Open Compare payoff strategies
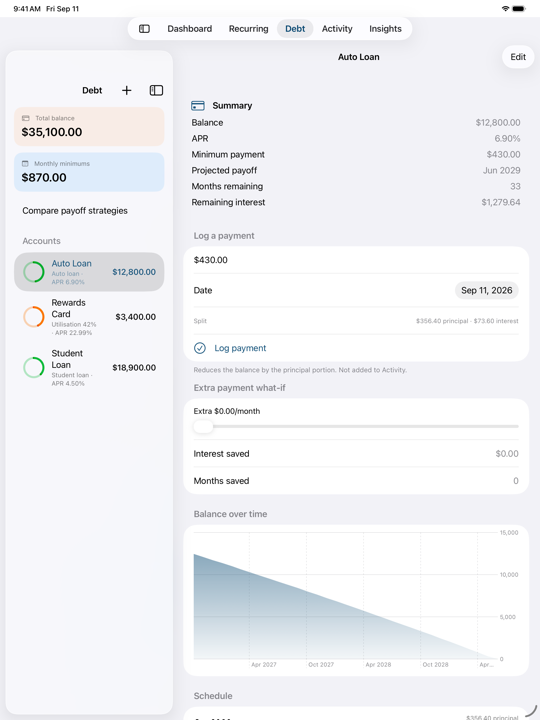Screen dimensions: 540x720 coord(75,211)
